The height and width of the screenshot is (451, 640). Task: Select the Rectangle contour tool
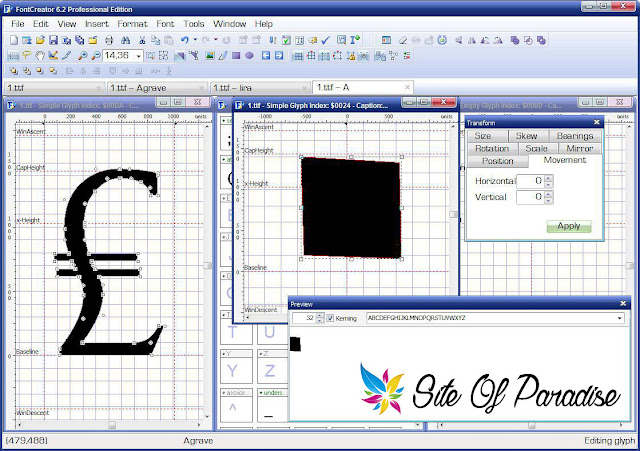click(x=236, y=56)
